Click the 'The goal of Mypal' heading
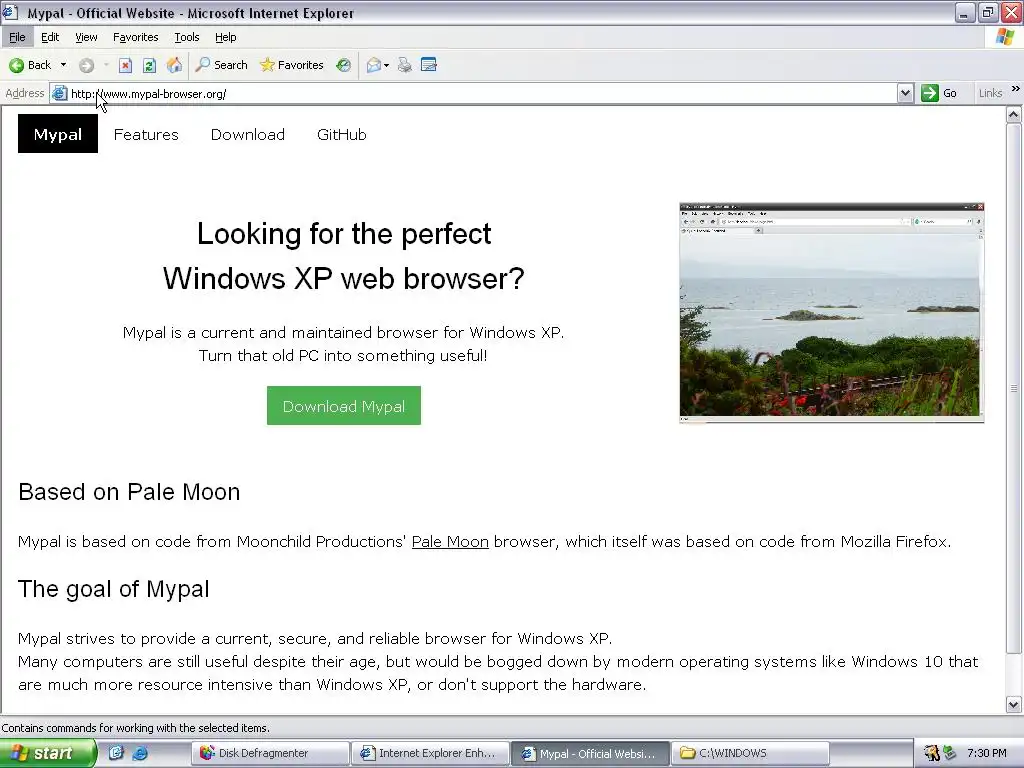1024x768 pixels. tap(114, 589)
